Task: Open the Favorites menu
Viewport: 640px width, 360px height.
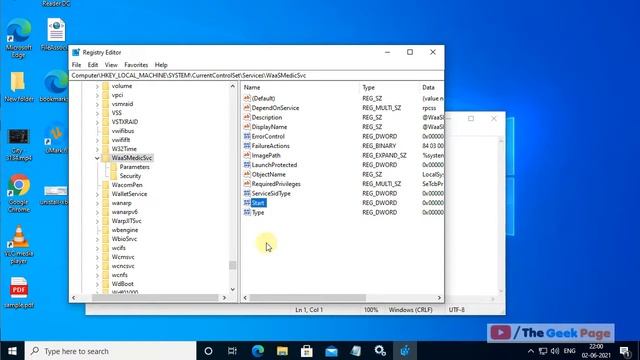Action: 136,65
